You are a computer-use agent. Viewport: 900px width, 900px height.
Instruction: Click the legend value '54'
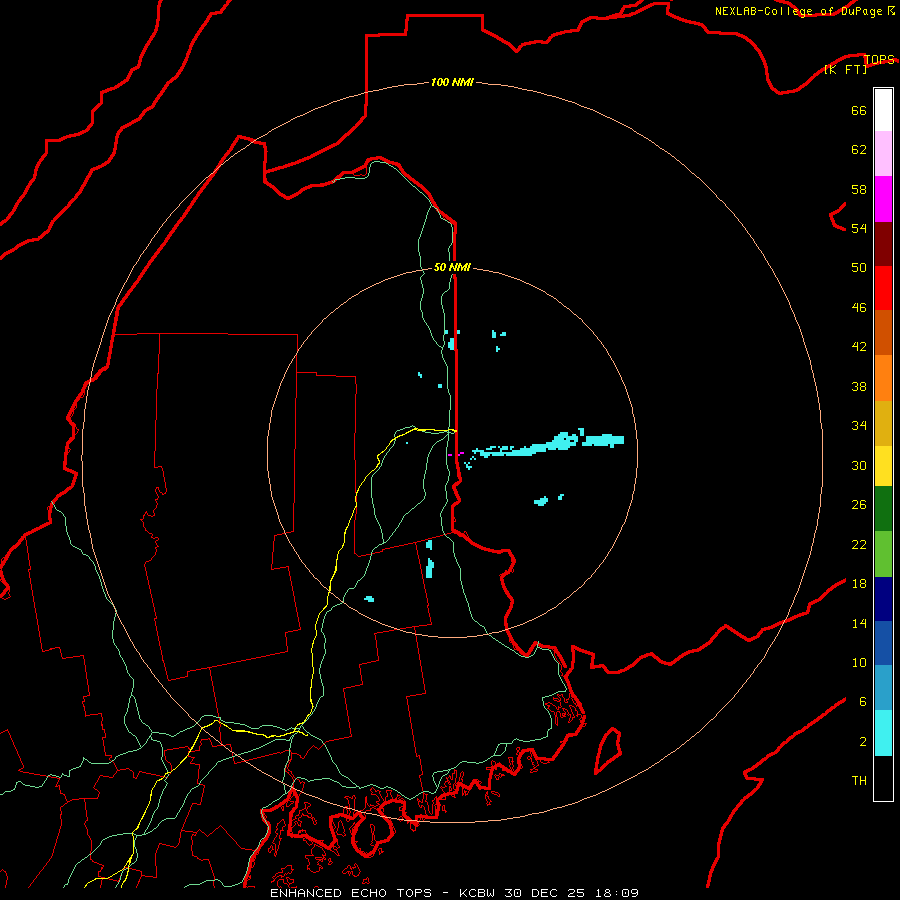[859, 228]
